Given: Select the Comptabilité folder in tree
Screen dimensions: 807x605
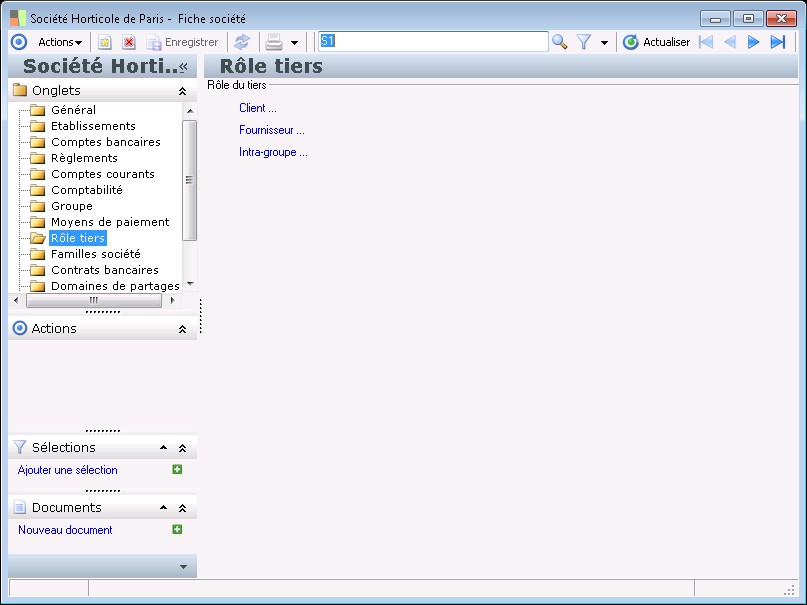Looking at the screenshot, I should (x=86, y=190).
